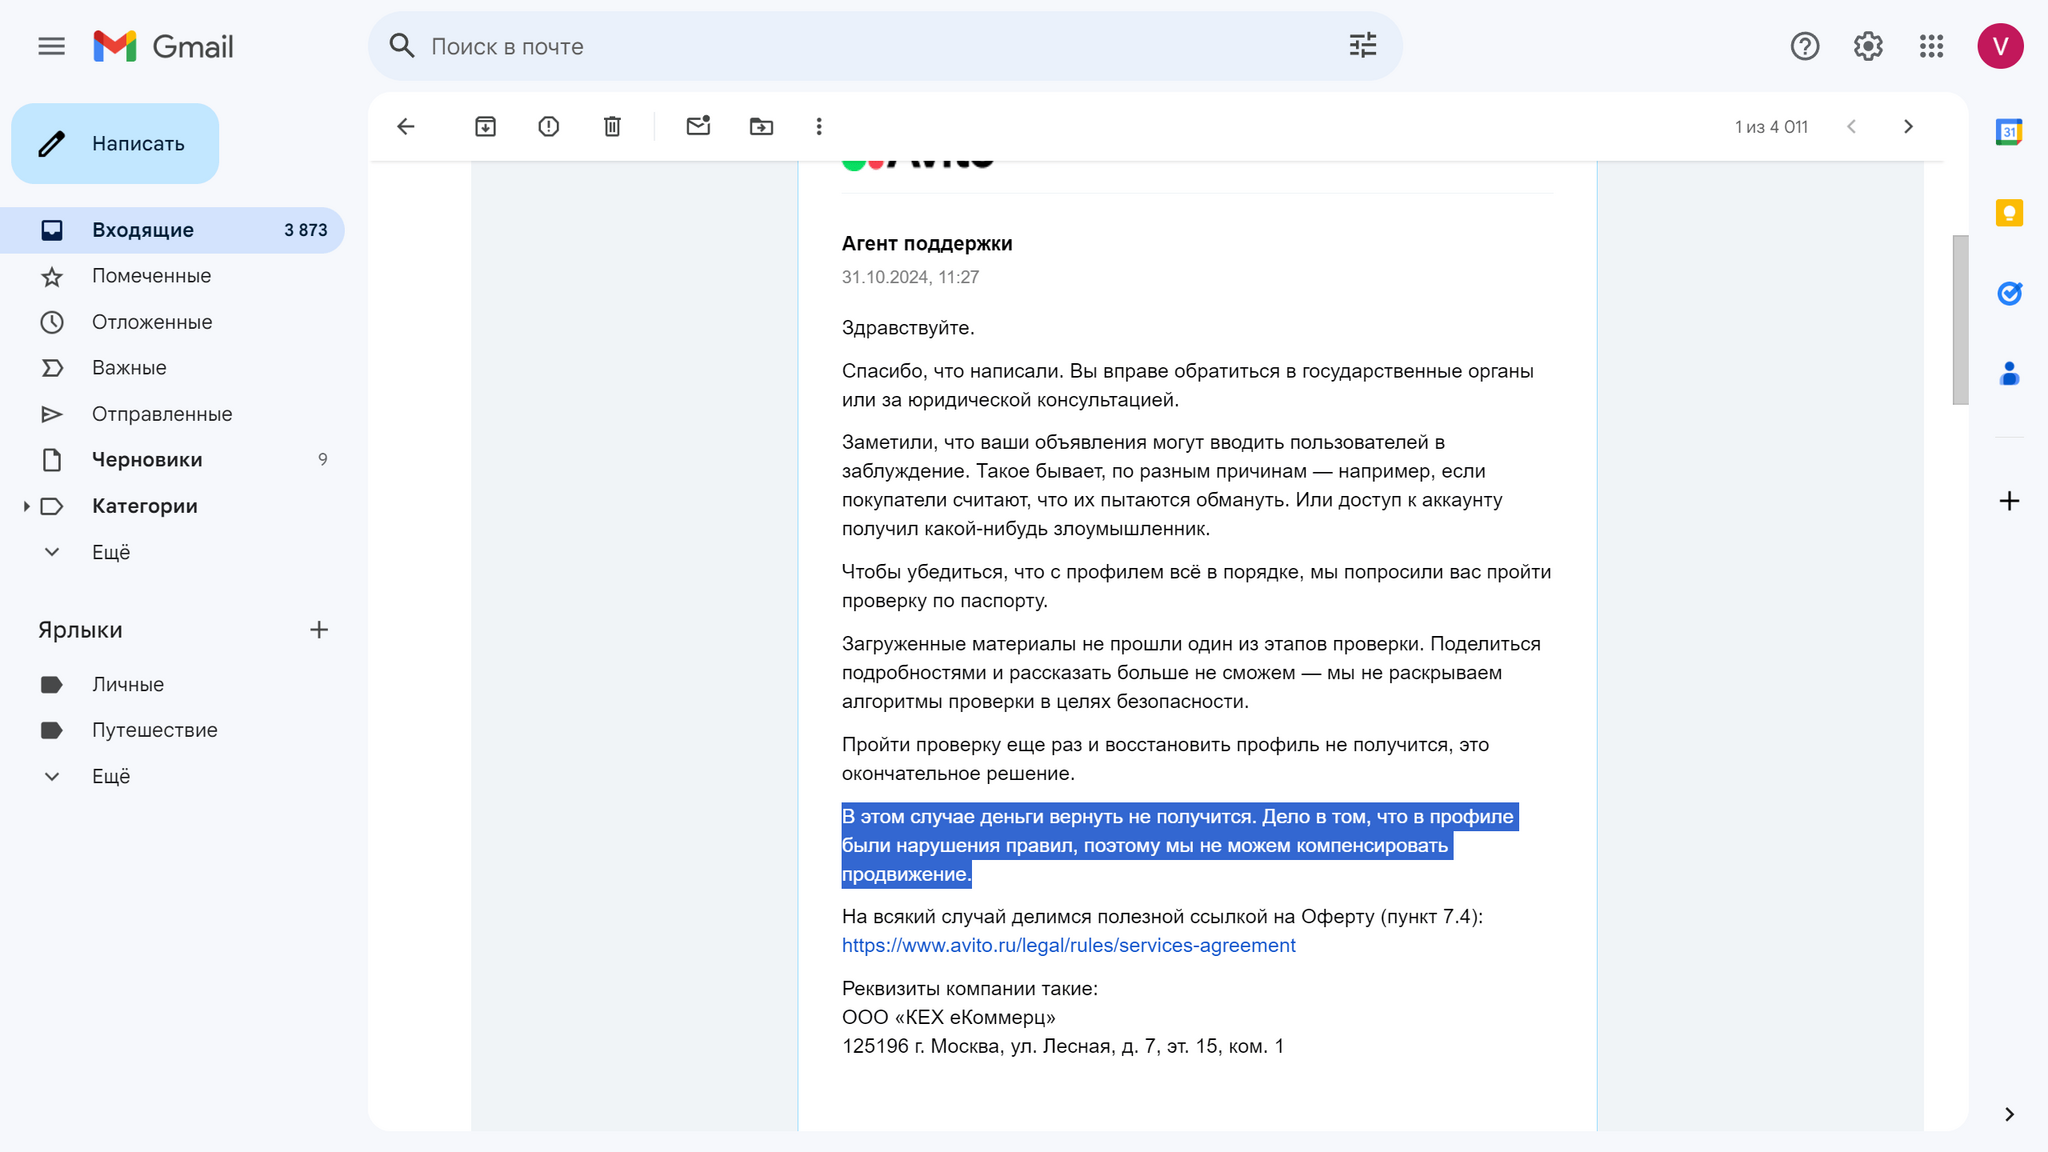Image resolution: width=2048 pixels, height=1152 pixels.
Task: Mark the message as unread
Action: coord(698,126)
